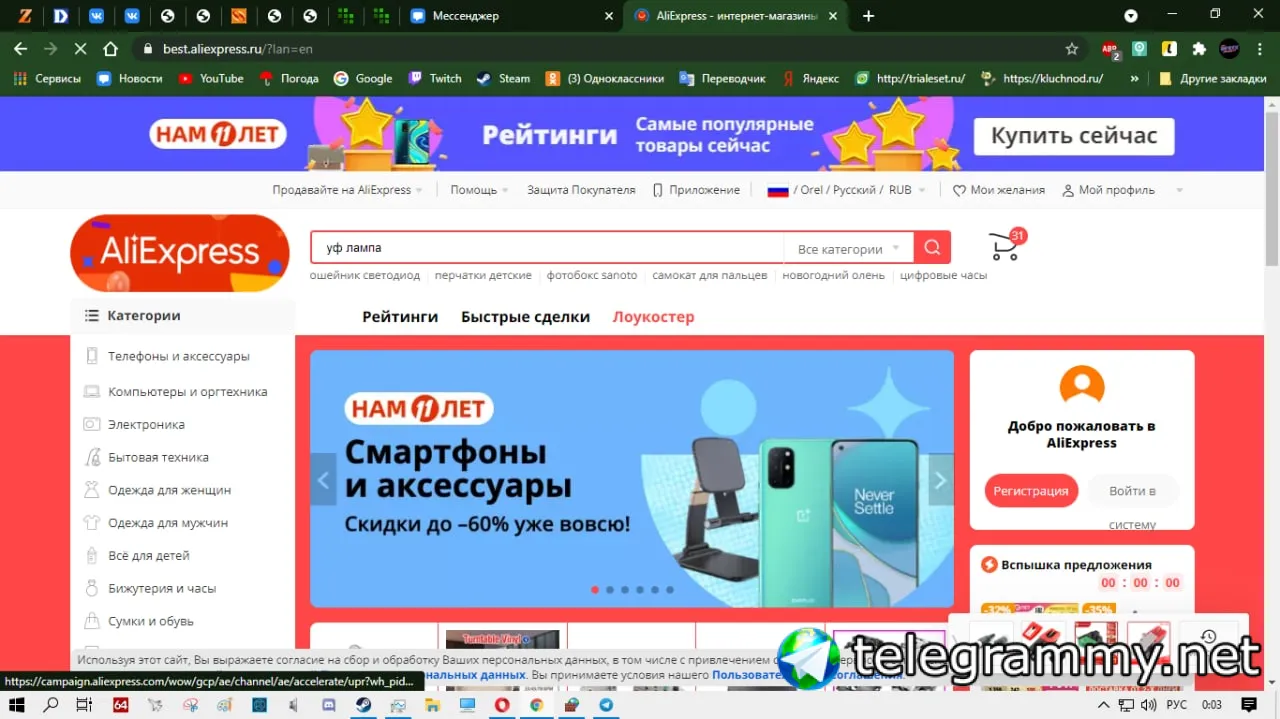Click suggested search новогодний олень

[x=833, y=275]
